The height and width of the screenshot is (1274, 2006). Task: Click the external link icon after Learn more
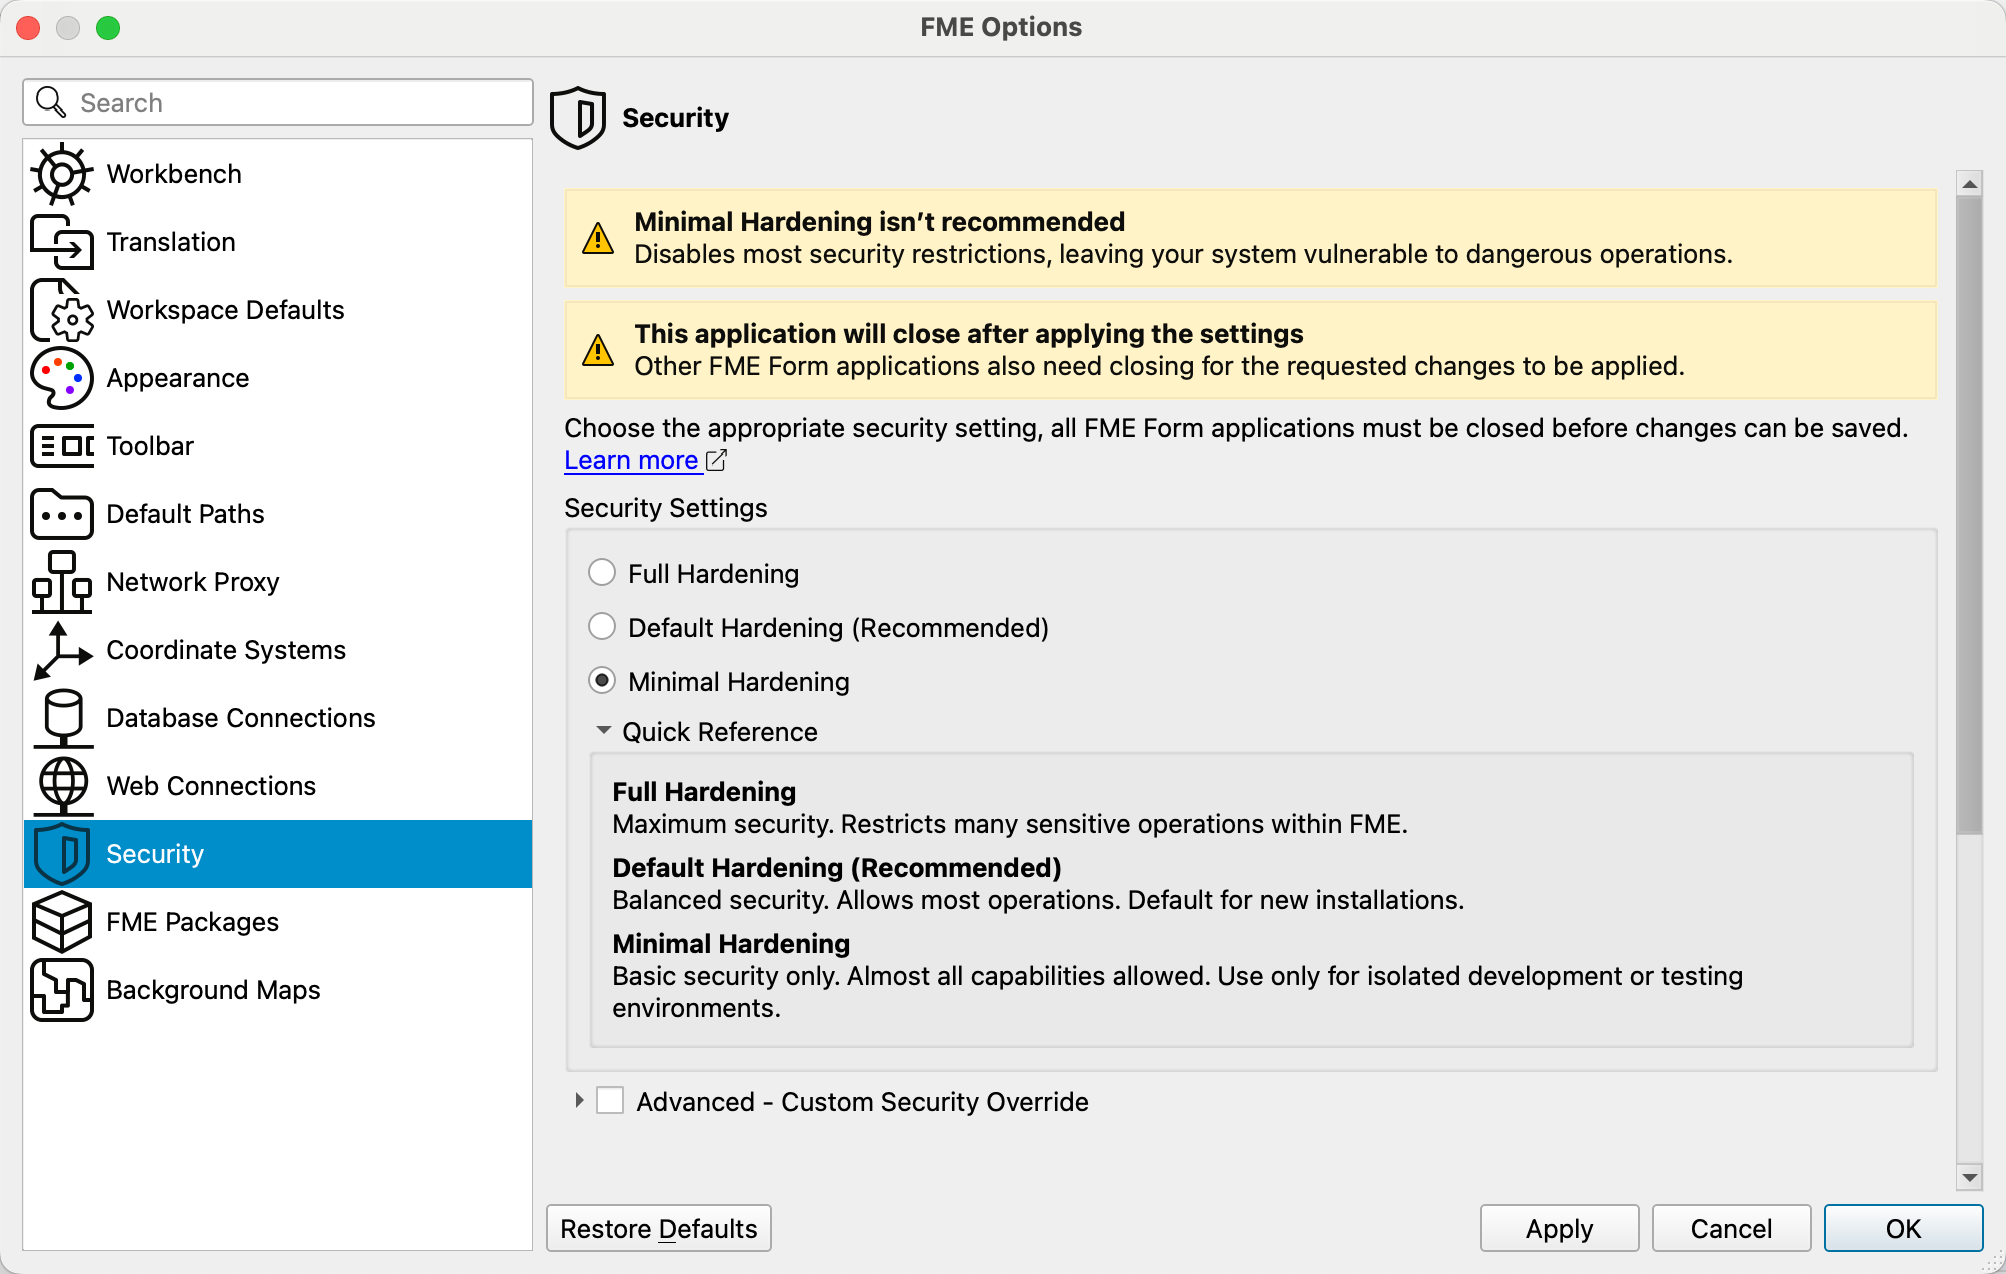coord(716,460)
